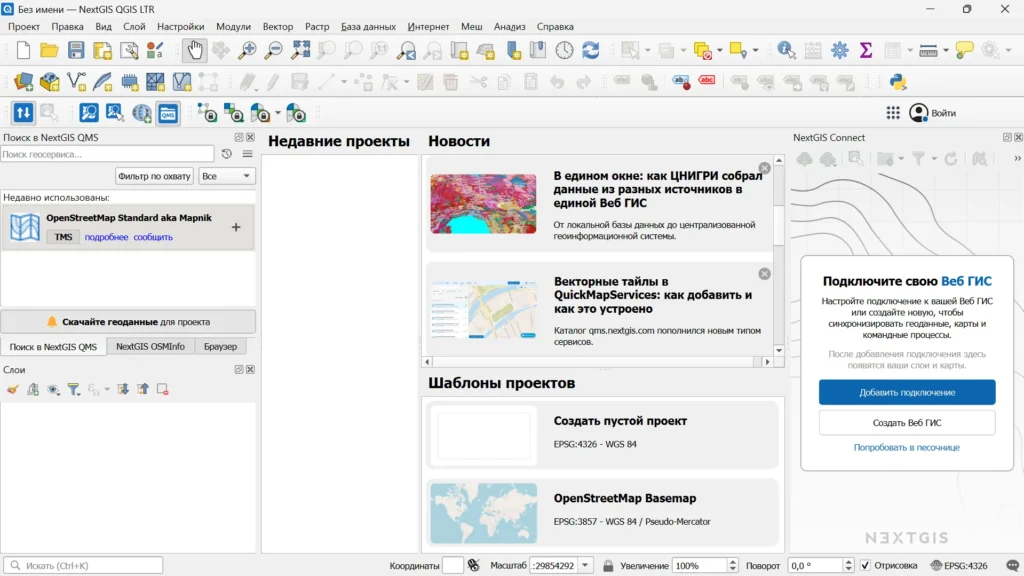The width and height of the screenshot is (1024, 576).
Task: Open the messages log speech bubble
Action: pyautogui.click(x=1013, y=566)
